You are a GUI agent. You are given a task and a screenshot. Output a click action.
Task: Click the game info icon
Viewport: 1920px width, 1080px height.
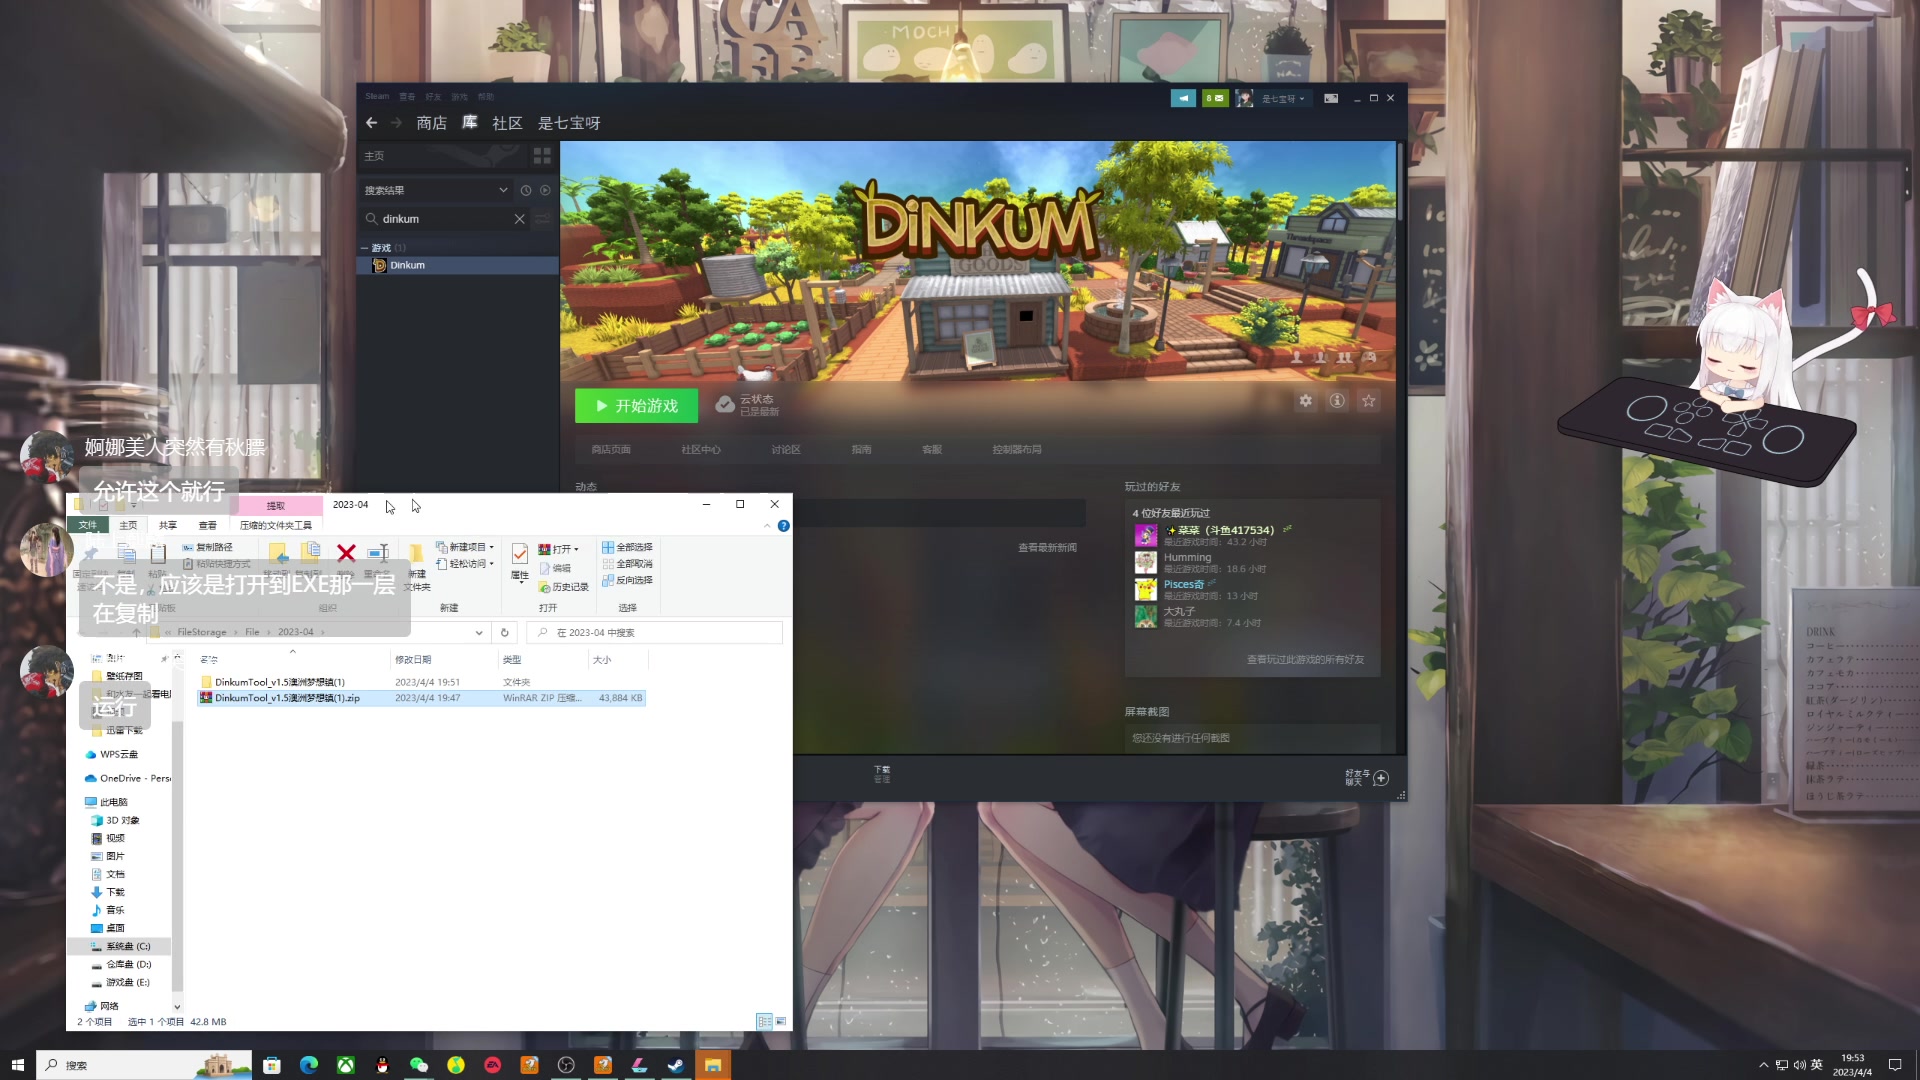coord(1337,401)
